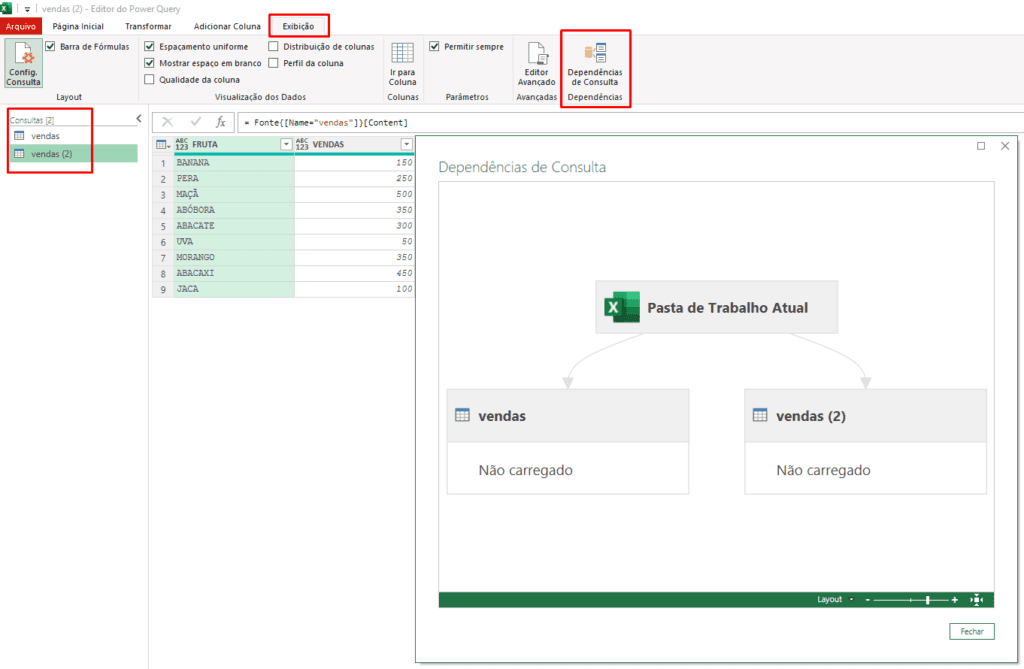
Task: Click the table icon of query vendas (2)
Action: pyautogui.click(x=20, y=154)
